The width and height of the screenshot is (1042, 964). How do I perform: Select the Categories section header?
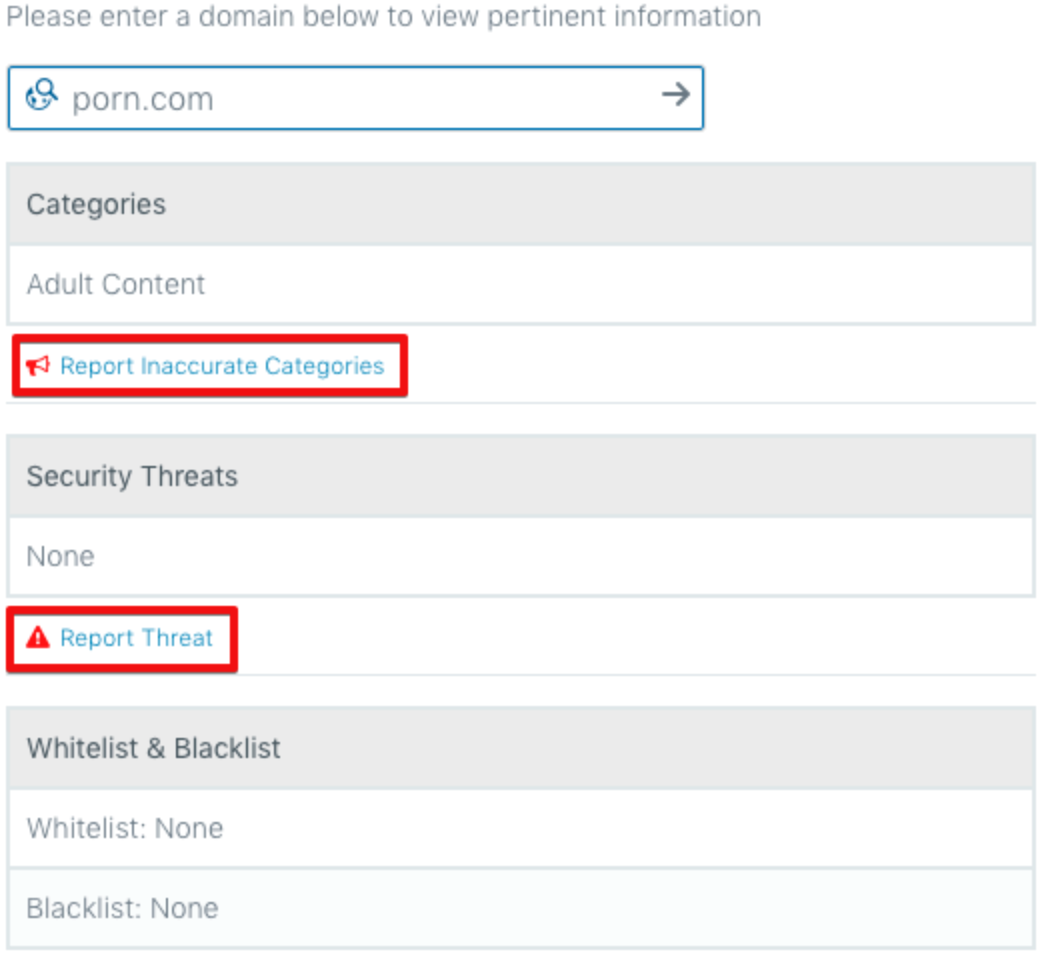click(521, 205)
